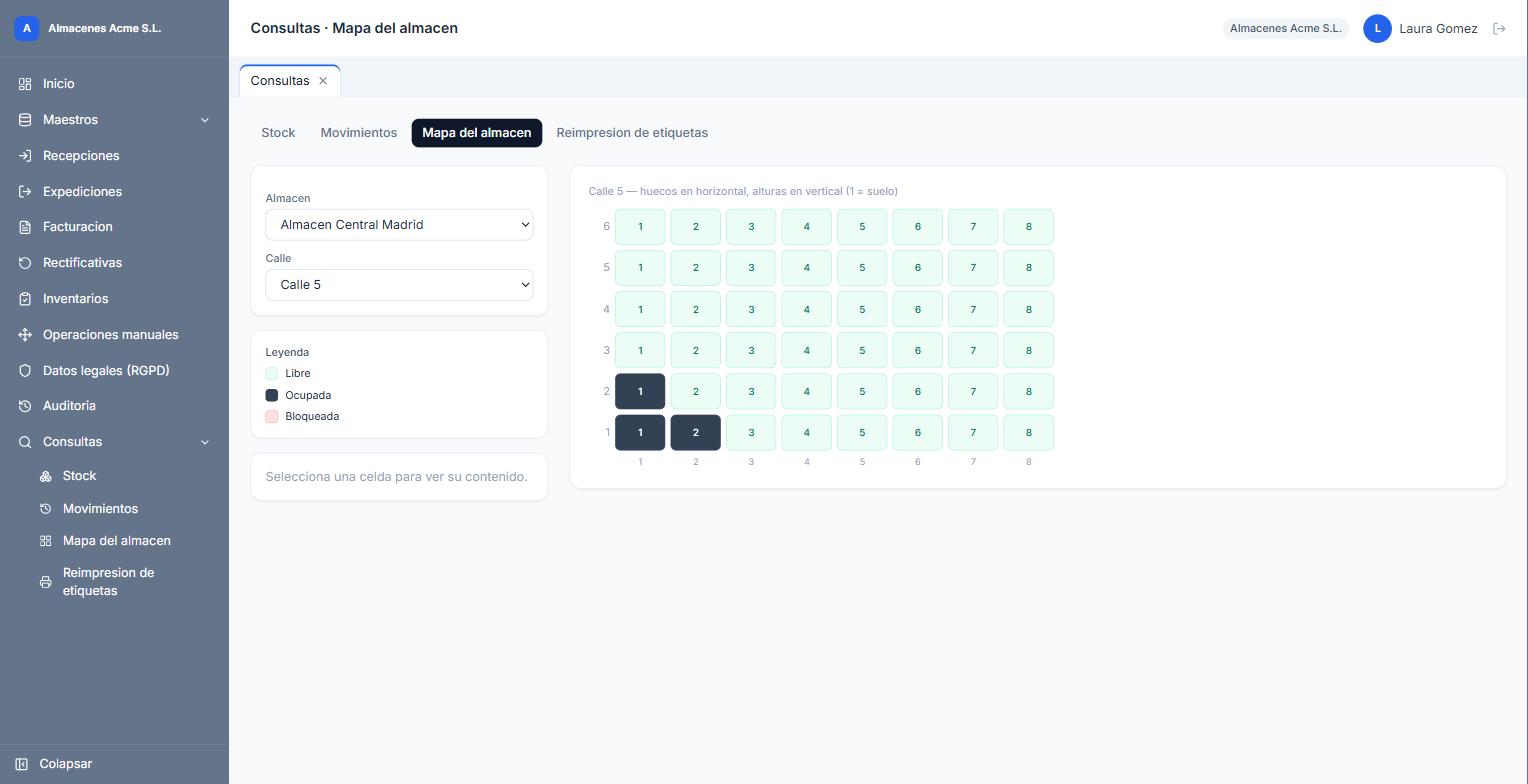Click the Colapsar label in the sidebar
This screenshot has width=1528, height=784.
coord(66,764)
